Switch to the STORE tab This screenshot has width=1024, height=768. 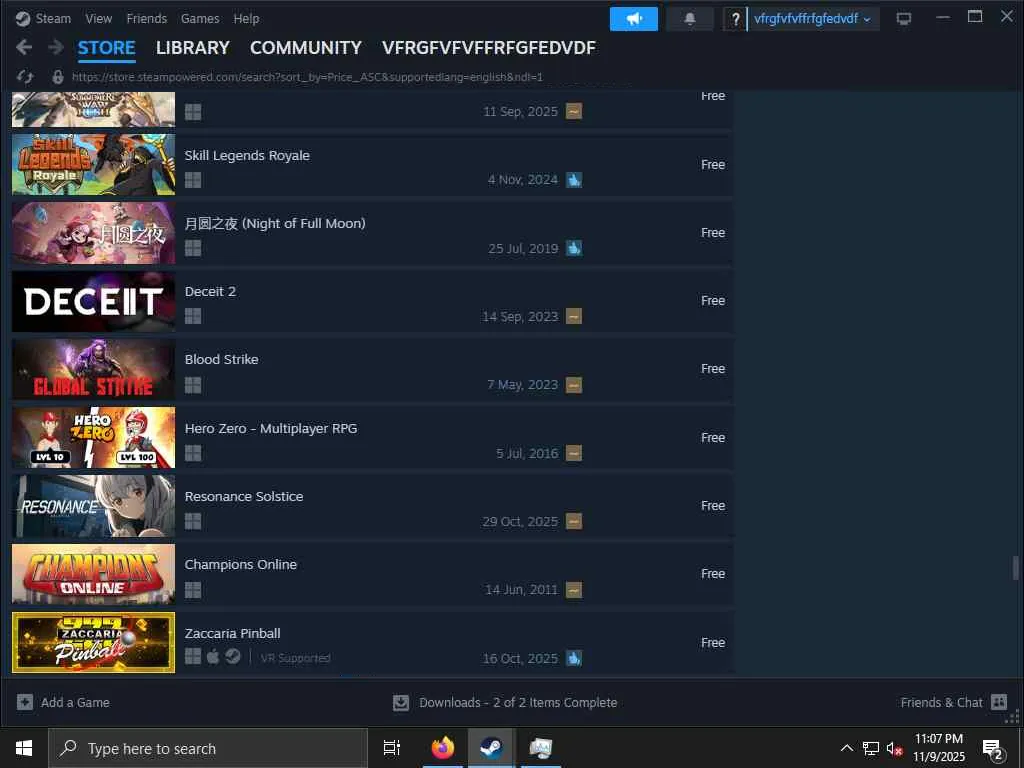click(x=106, y=48)
